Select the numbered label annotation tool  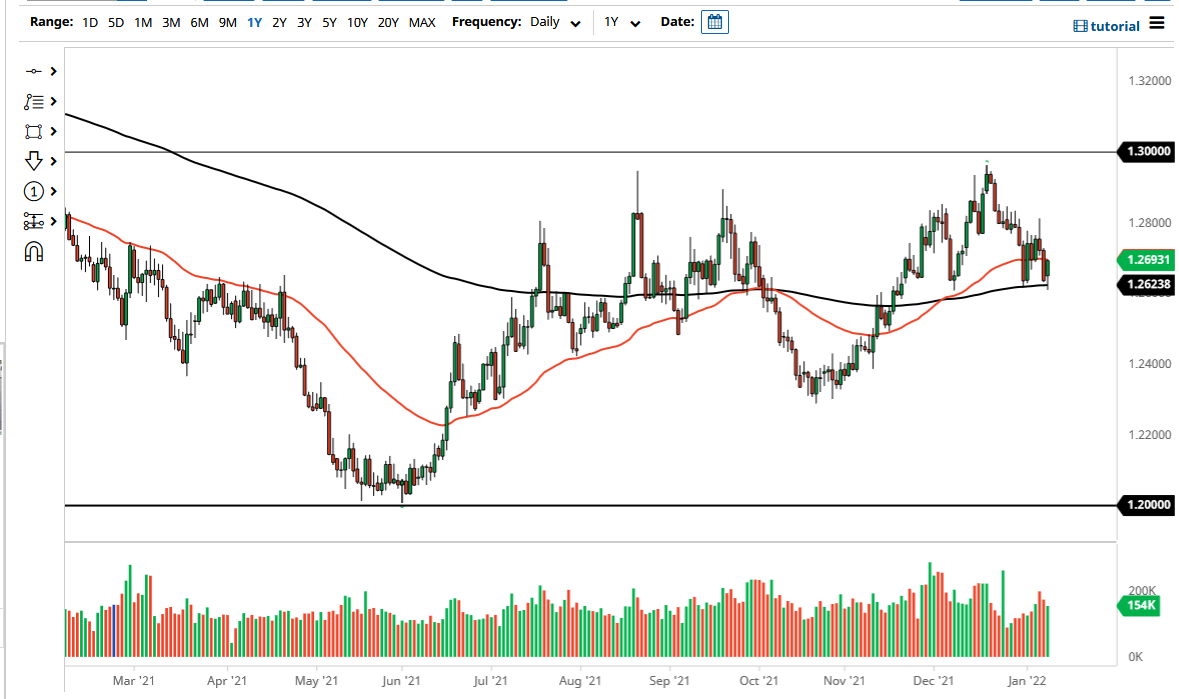tap(33, 191)
